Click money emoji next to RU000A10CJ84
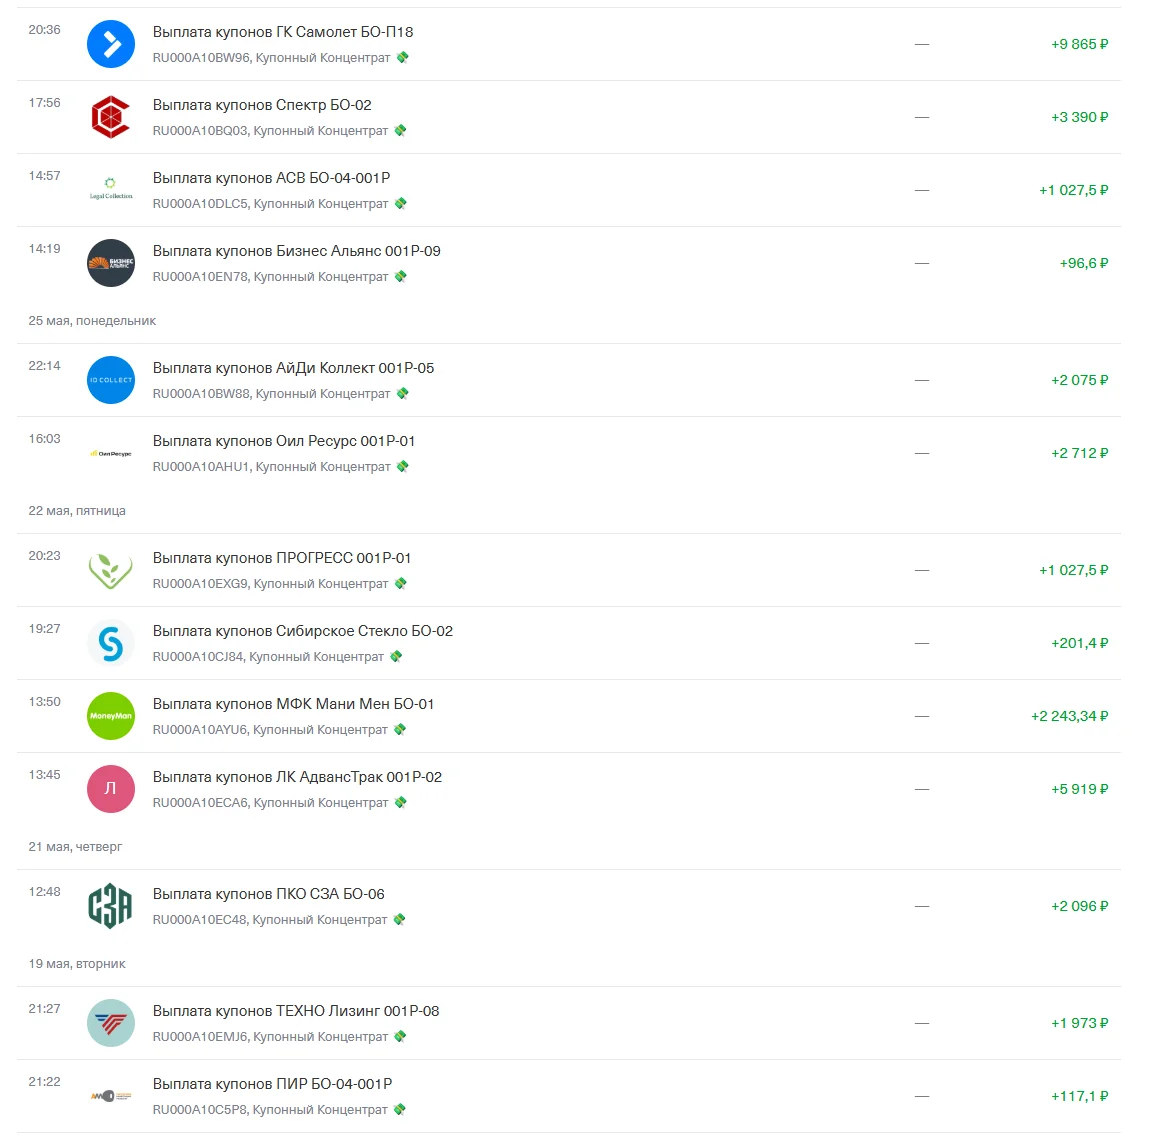Viewport: 1152px width, 1136px height. (x=396, y=656)
